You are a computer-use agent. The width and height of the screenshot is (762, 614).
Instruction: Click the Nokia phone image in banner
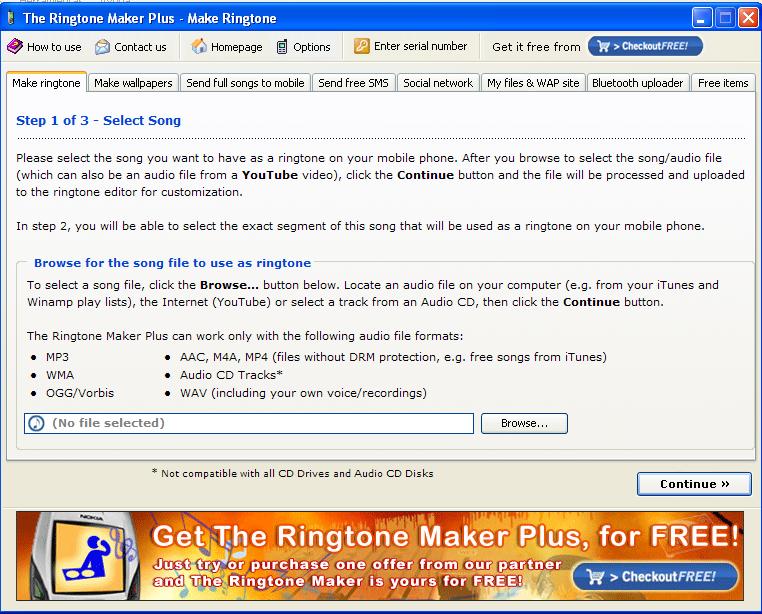point(84,556)
